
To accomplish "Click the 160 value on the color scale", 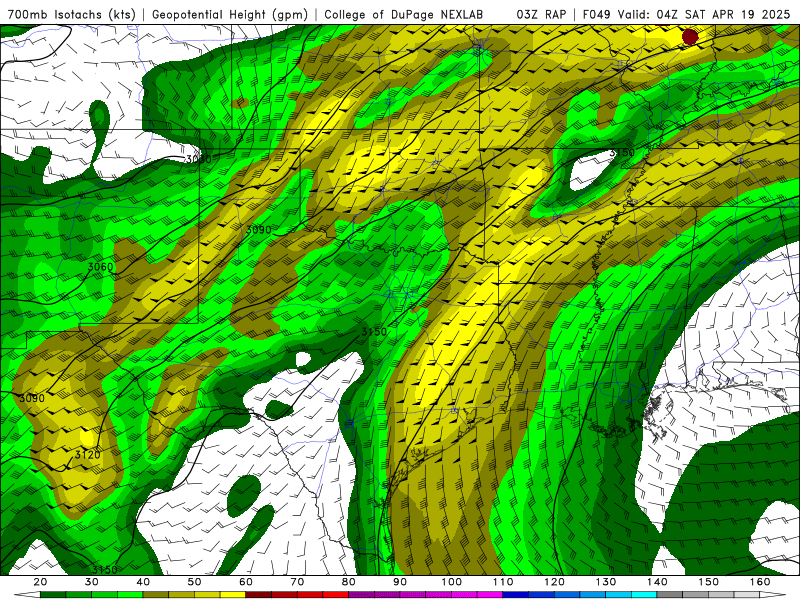I will click(760, 582).
